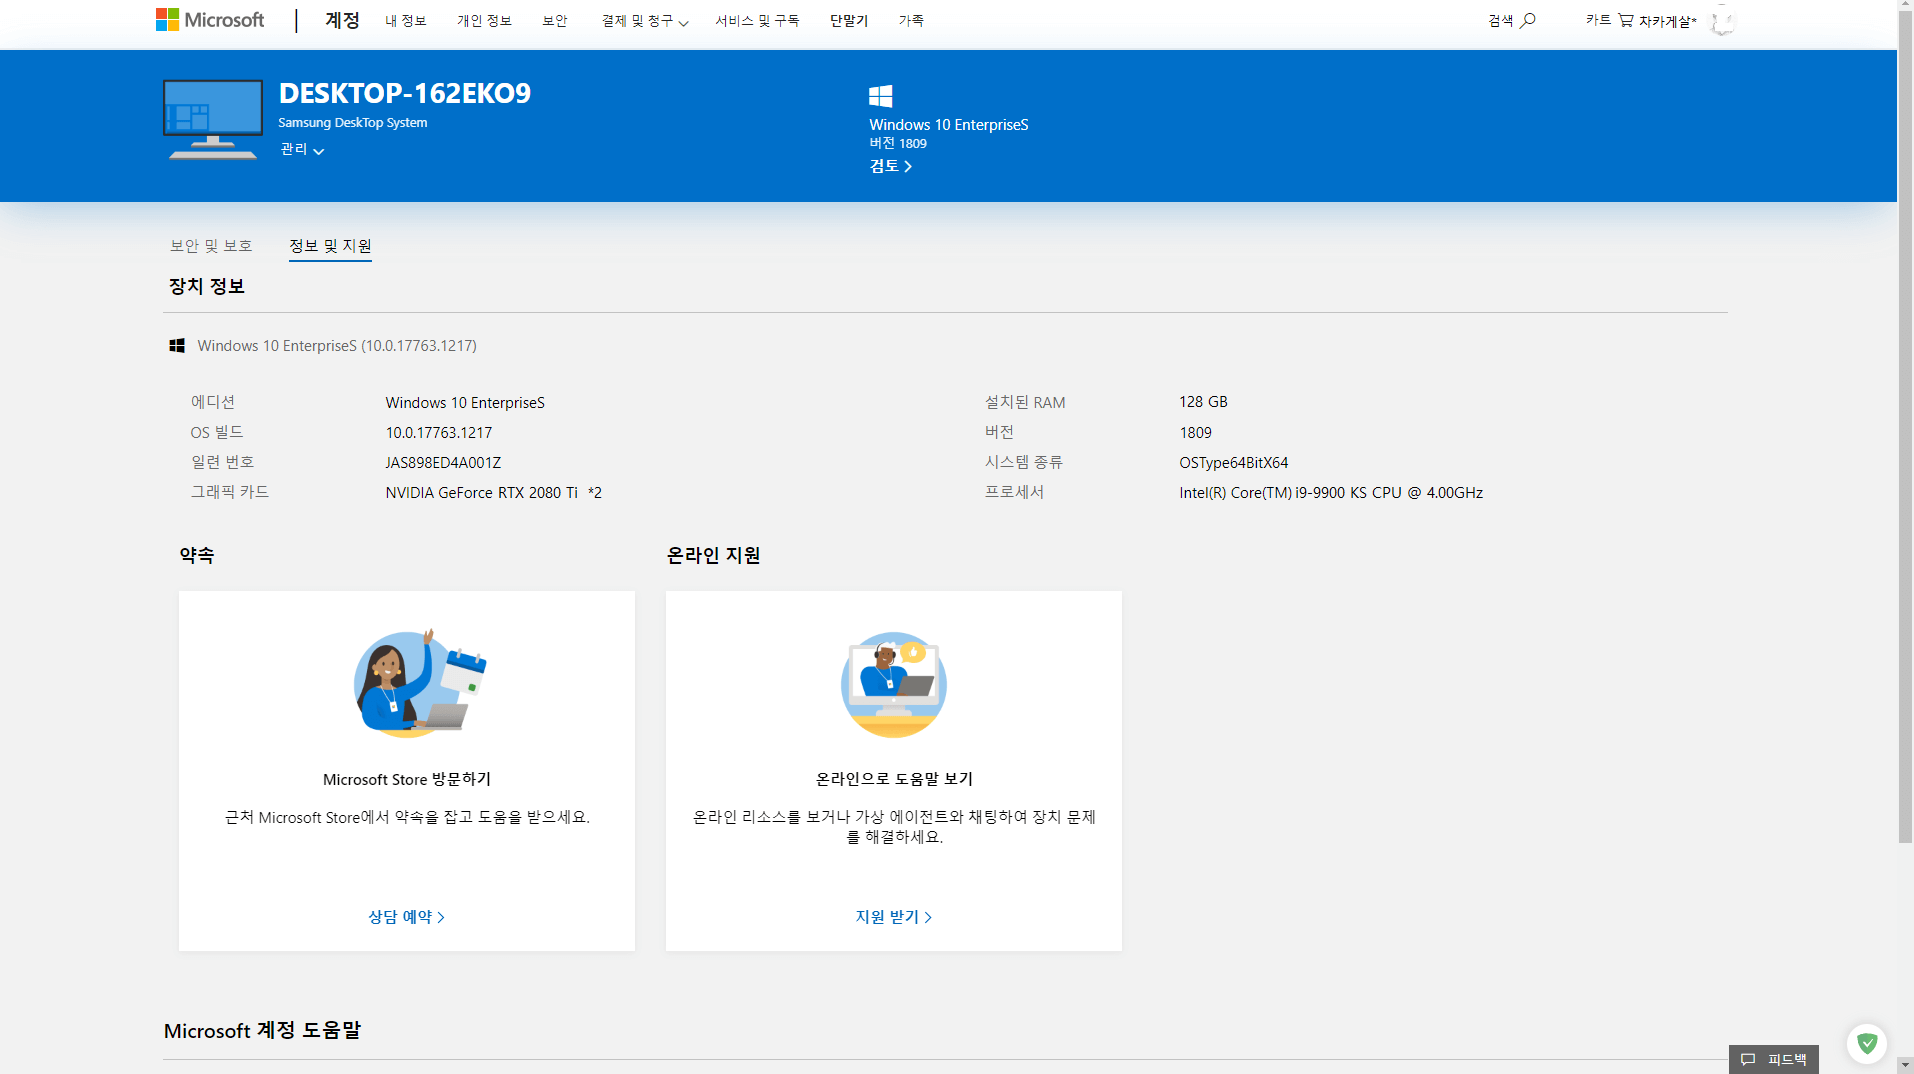This screenshot has width=1914, height=1074.
Task: Click the Microsoft logo
Action: click(210, 20)
